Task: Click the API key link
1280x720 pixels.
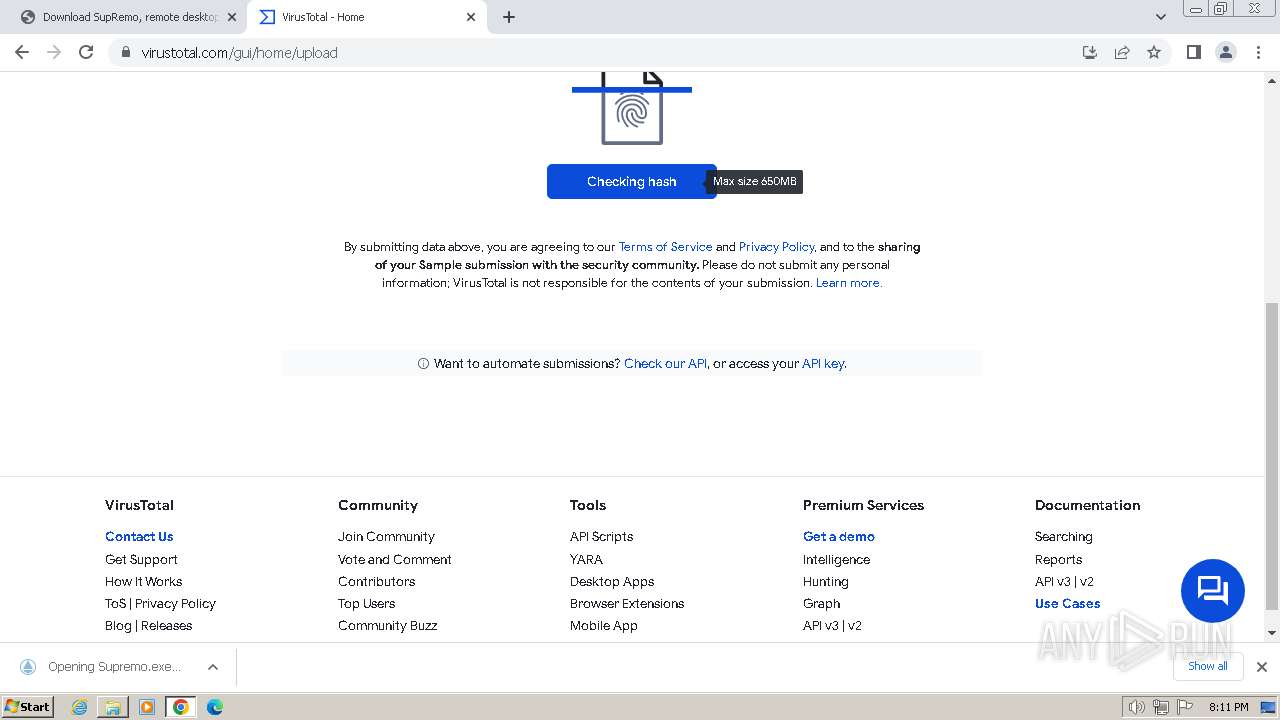Action: pyautogui.click(x=823, y=364)
